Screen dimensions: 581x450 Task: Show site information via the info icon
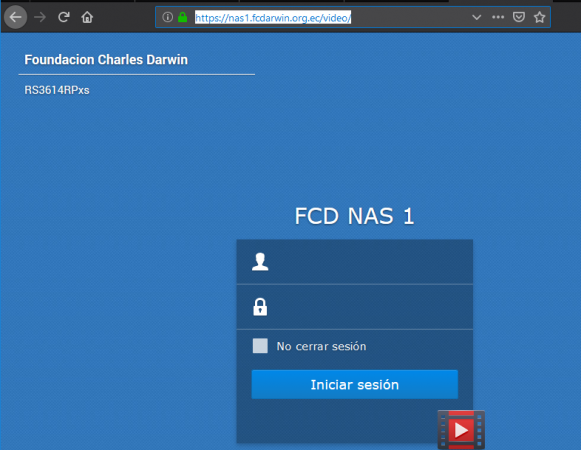click(167, 17)
